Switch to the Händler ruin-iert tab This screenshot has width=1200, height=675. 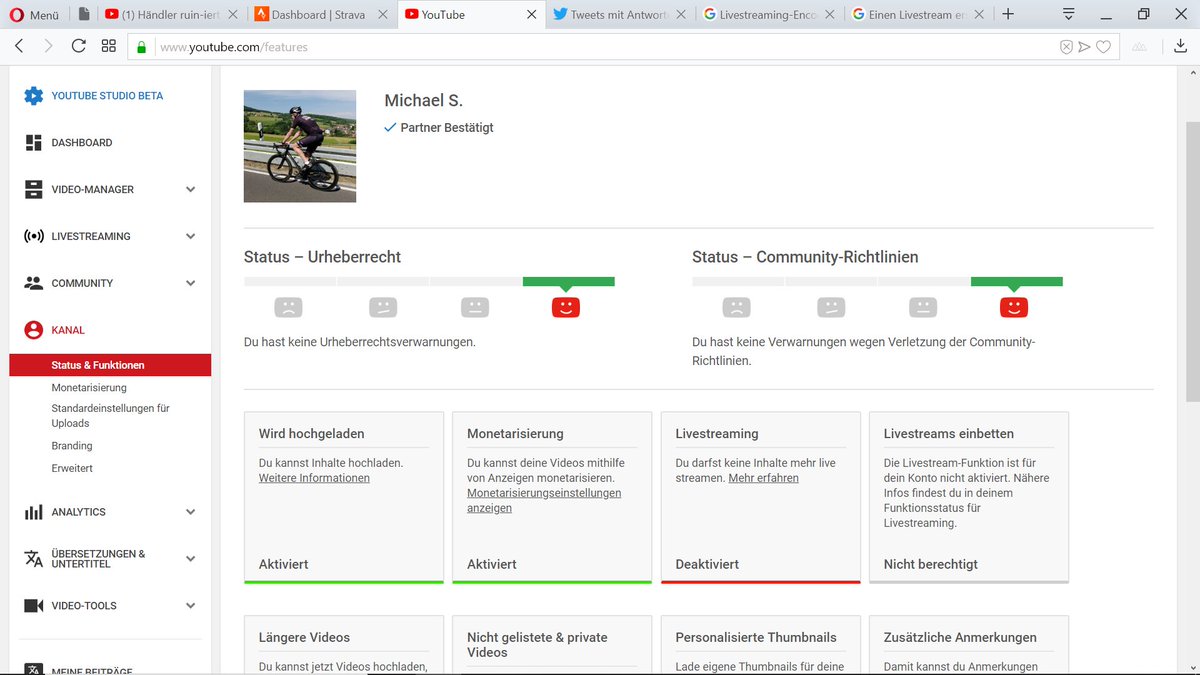tap(171, 15)
